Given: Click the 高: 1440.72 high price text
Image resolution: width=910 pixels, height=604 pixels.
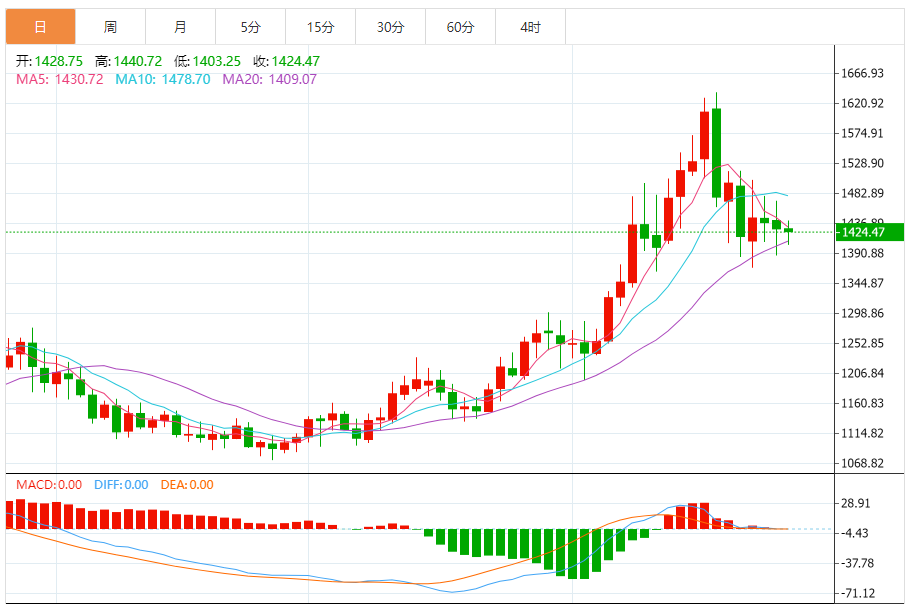Looking at the screenshot, I should (x=130, y=61).
